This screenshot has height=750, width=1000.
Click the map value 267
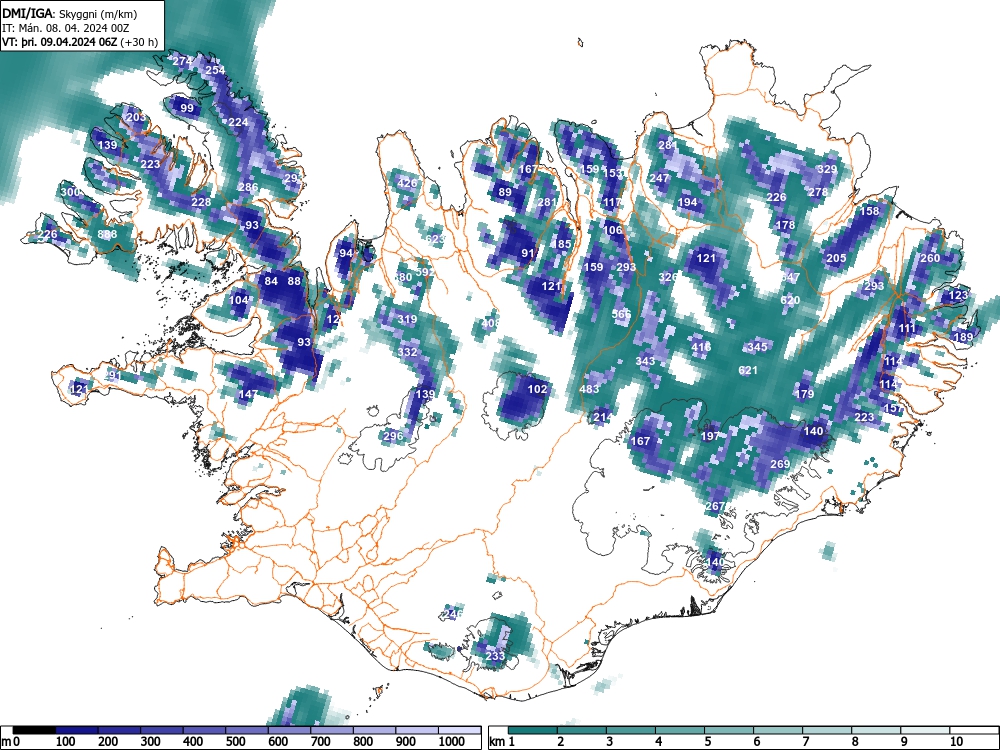point(715,506)
